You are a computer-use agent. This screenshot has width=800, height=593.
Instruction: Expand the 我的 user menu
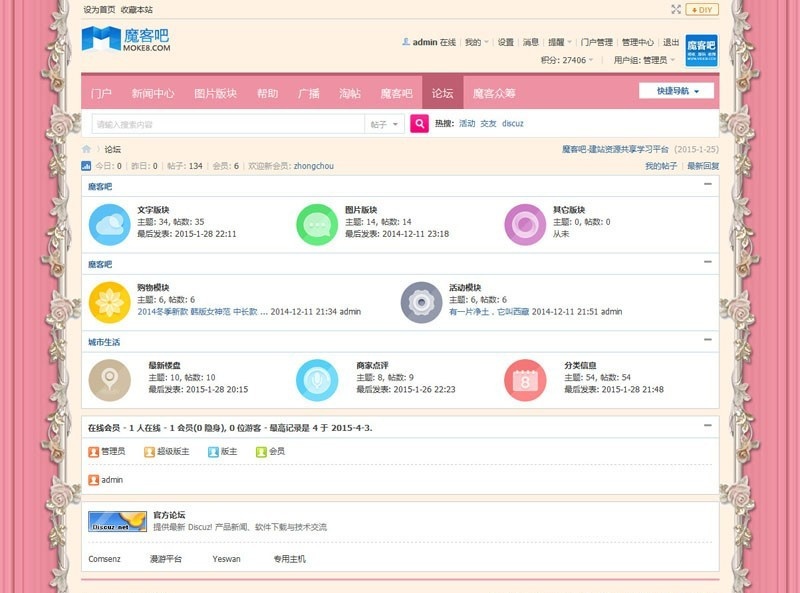pyautogui.click(x=476, y=43)
